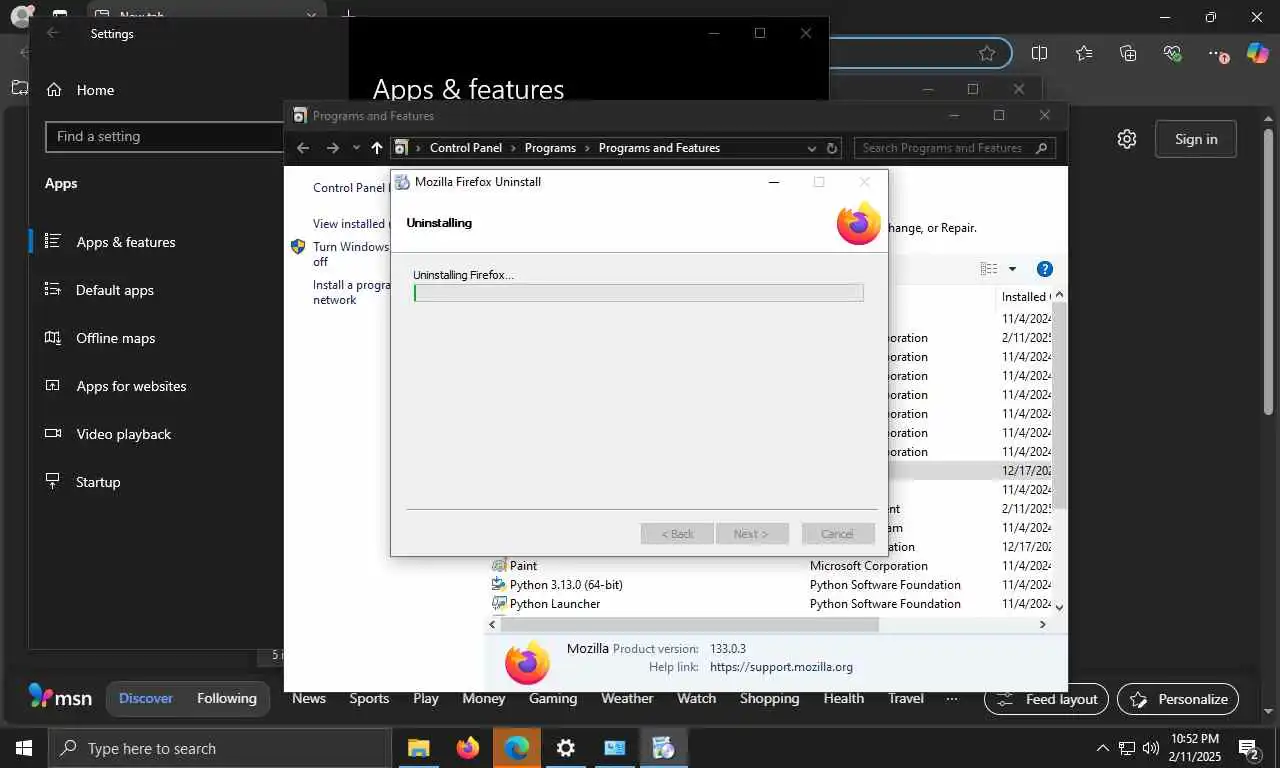Go up one level in Control Panel

point(376,148)
